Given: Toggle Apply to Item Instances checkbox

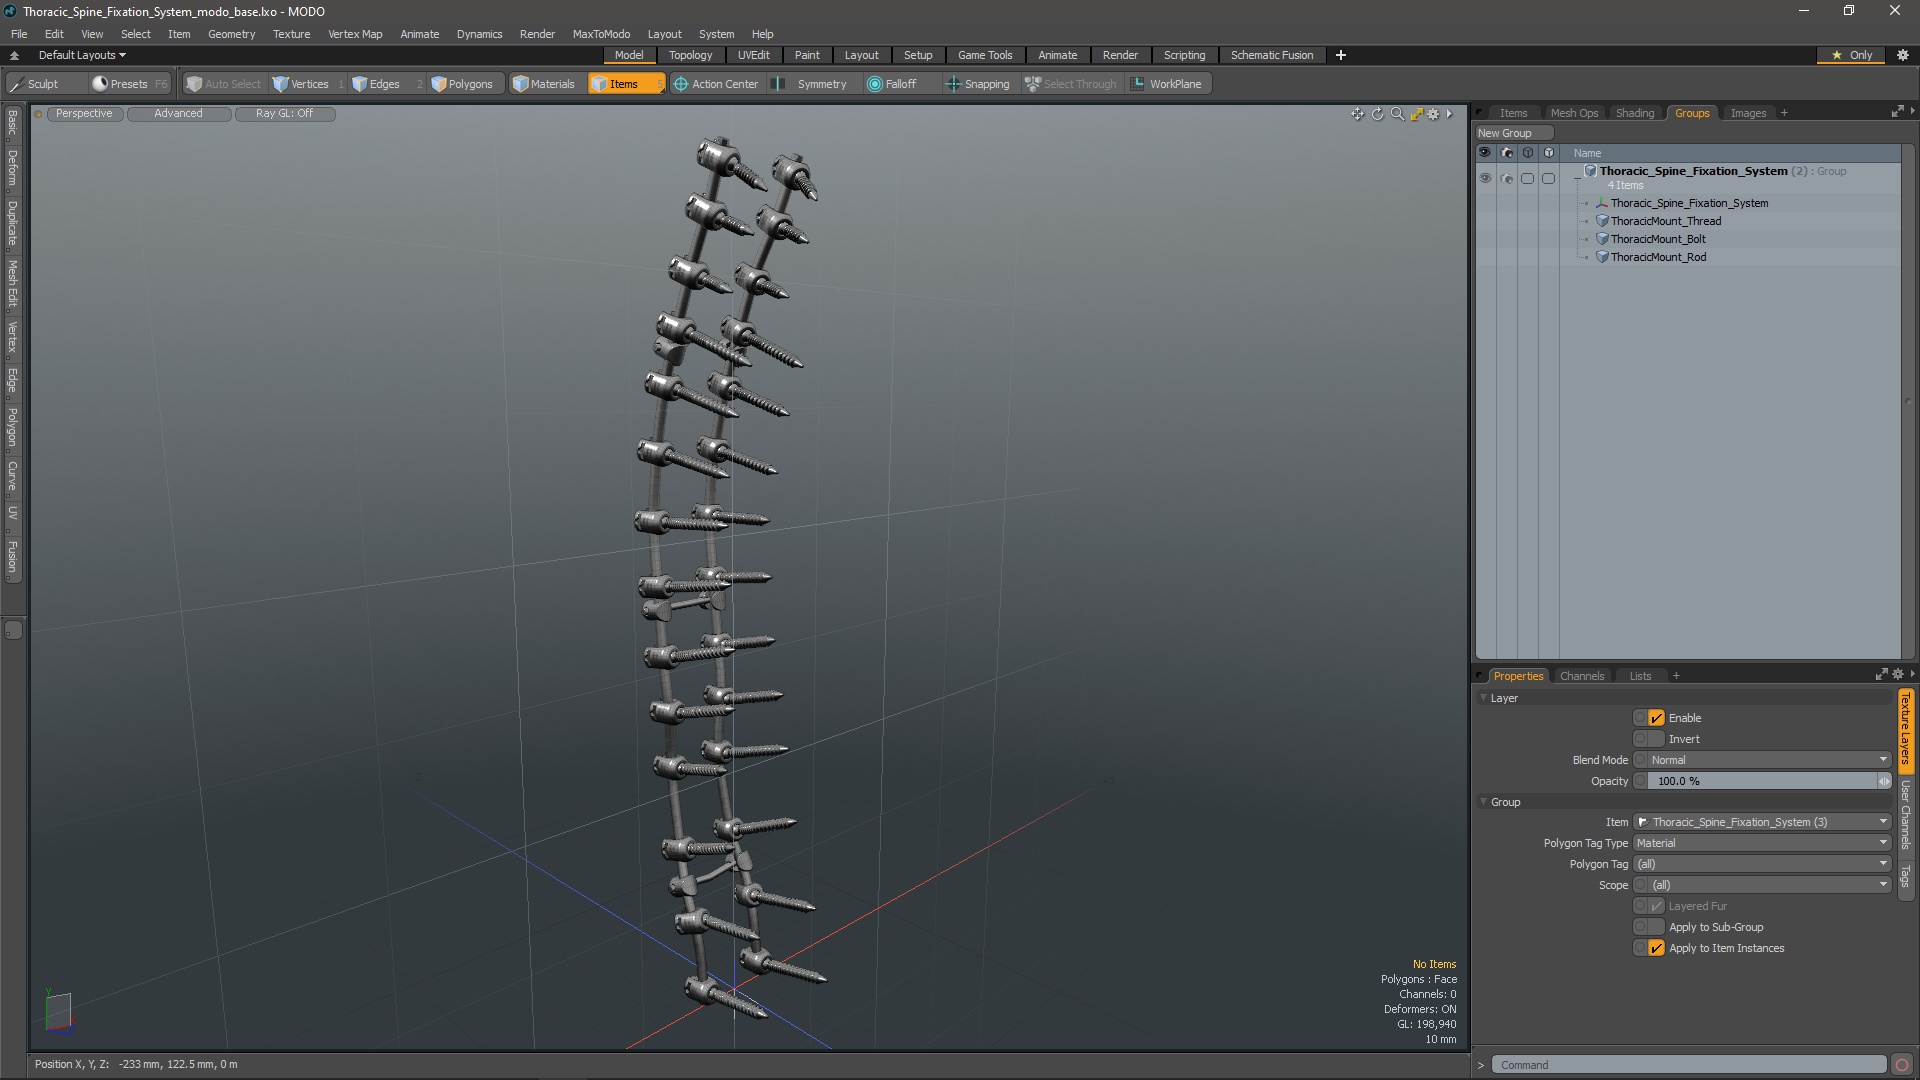Looking at the screenshot, I should 1656,948.
